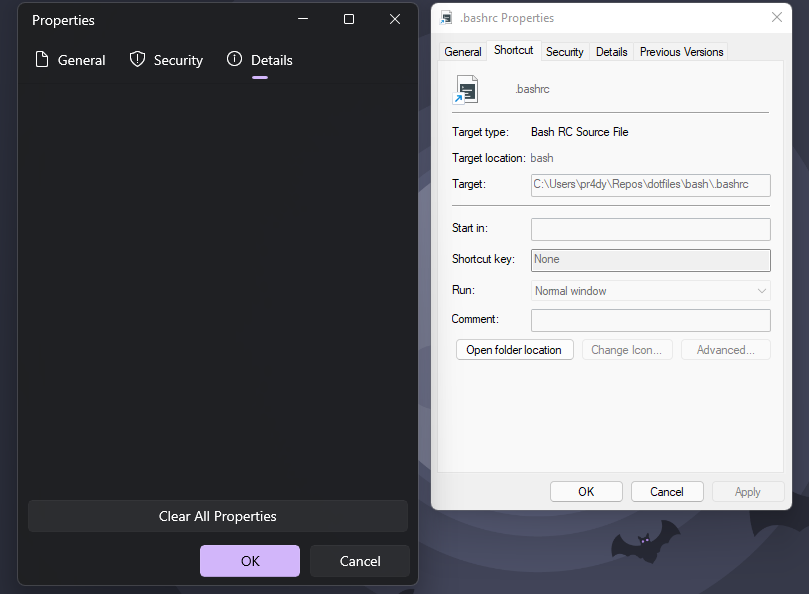Close the .bashrc Properties dialog
809x594 pixels.
[776, 18]
